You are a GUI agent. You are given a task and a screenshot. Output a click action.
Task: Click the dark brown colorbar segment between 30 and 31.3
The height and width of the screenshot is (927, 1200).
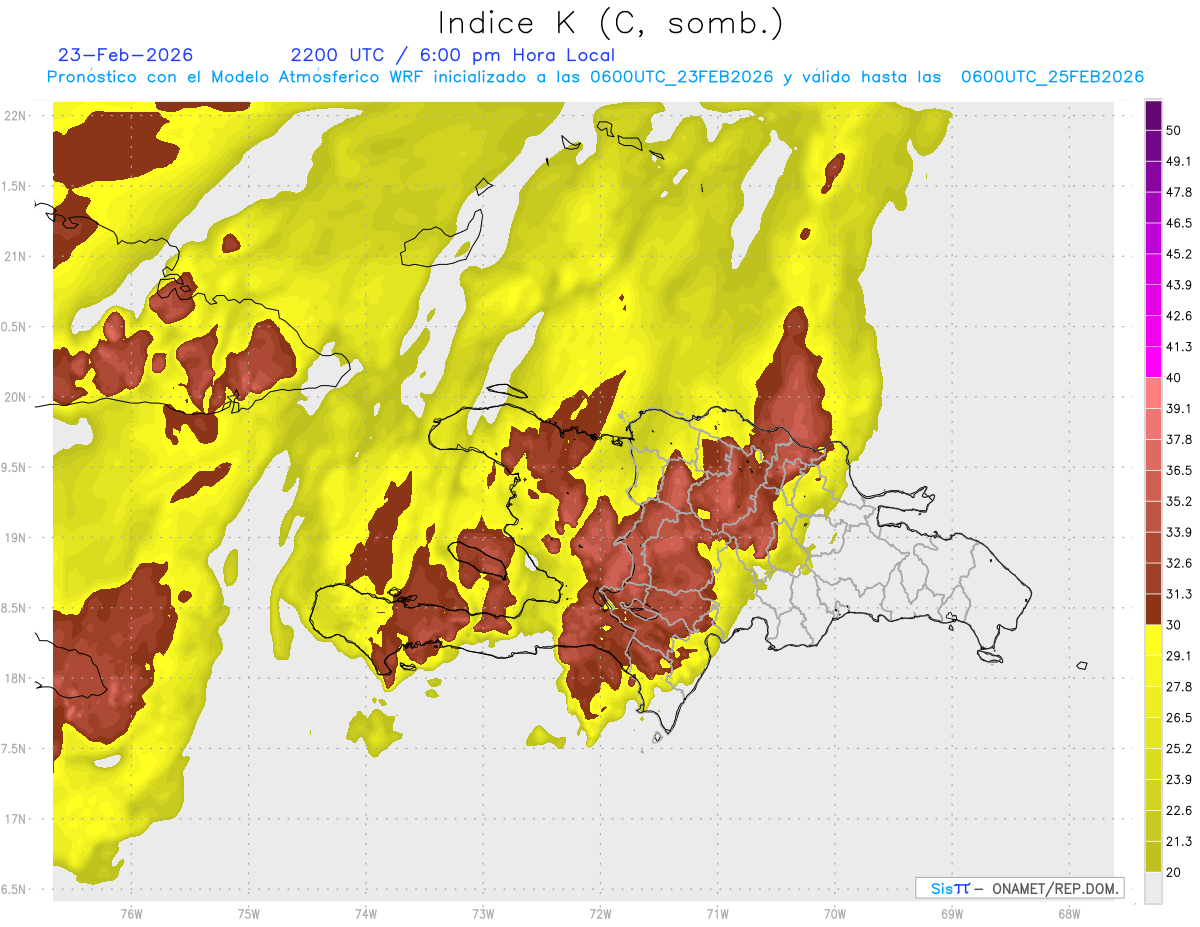click(x=1153, y=609)
